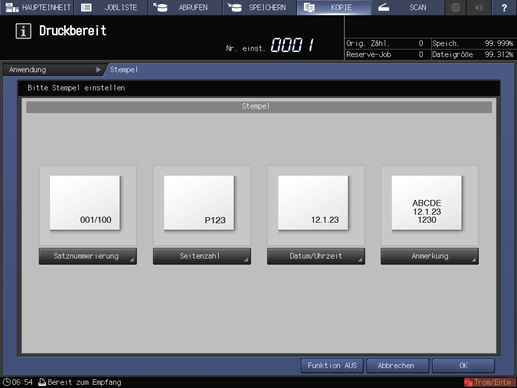Image resolution: width=517 pixels, height=388 pixels.
Task: Click the clock icon in status bar
Action: click(7, 382)
